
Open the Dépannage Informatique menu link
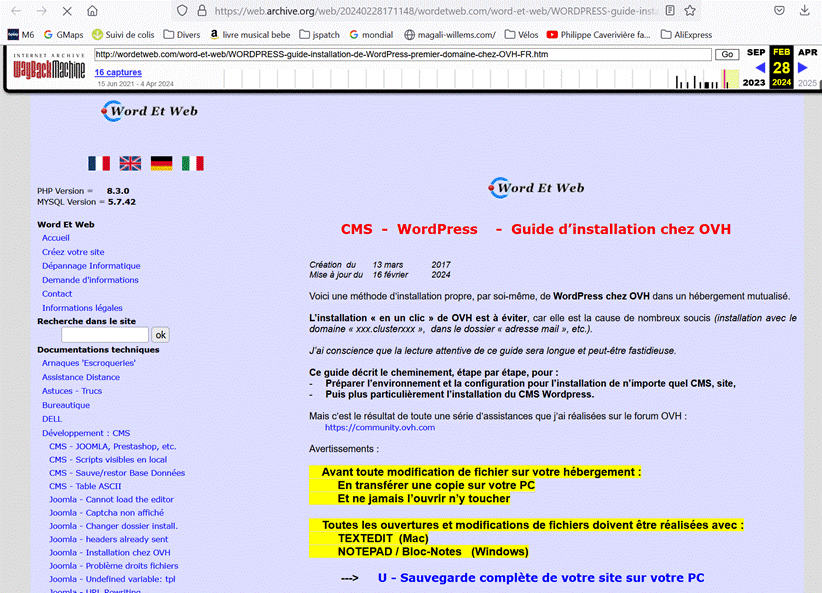click(x=91, y=266)
